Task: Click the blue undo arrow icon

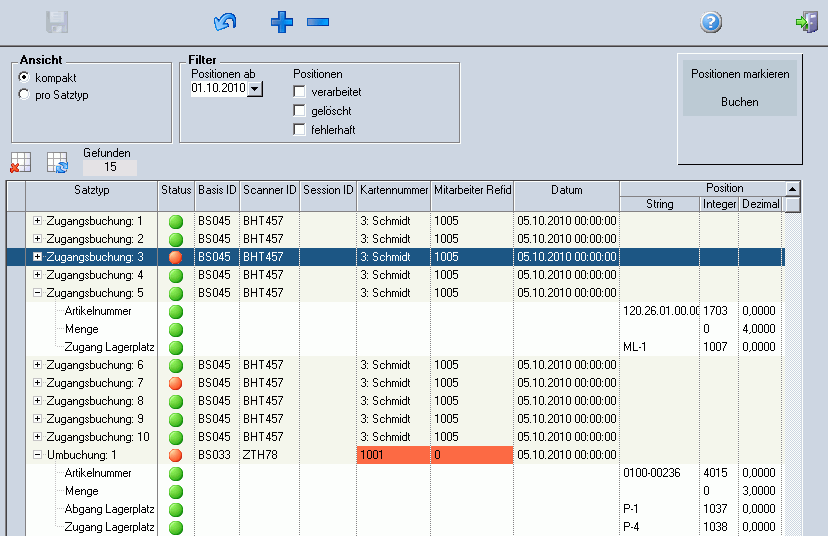Action: (x=226, y=22)
